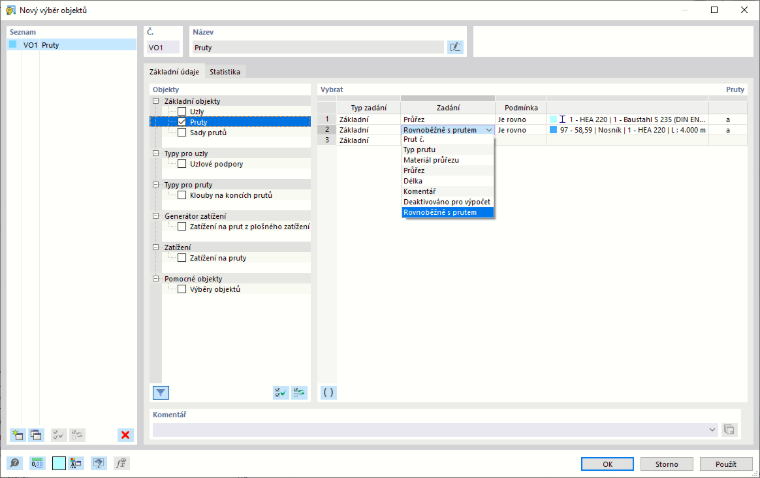Screen dimensions: 760x478
Task: Click the copy object selection icon
Action: [36, 435]
